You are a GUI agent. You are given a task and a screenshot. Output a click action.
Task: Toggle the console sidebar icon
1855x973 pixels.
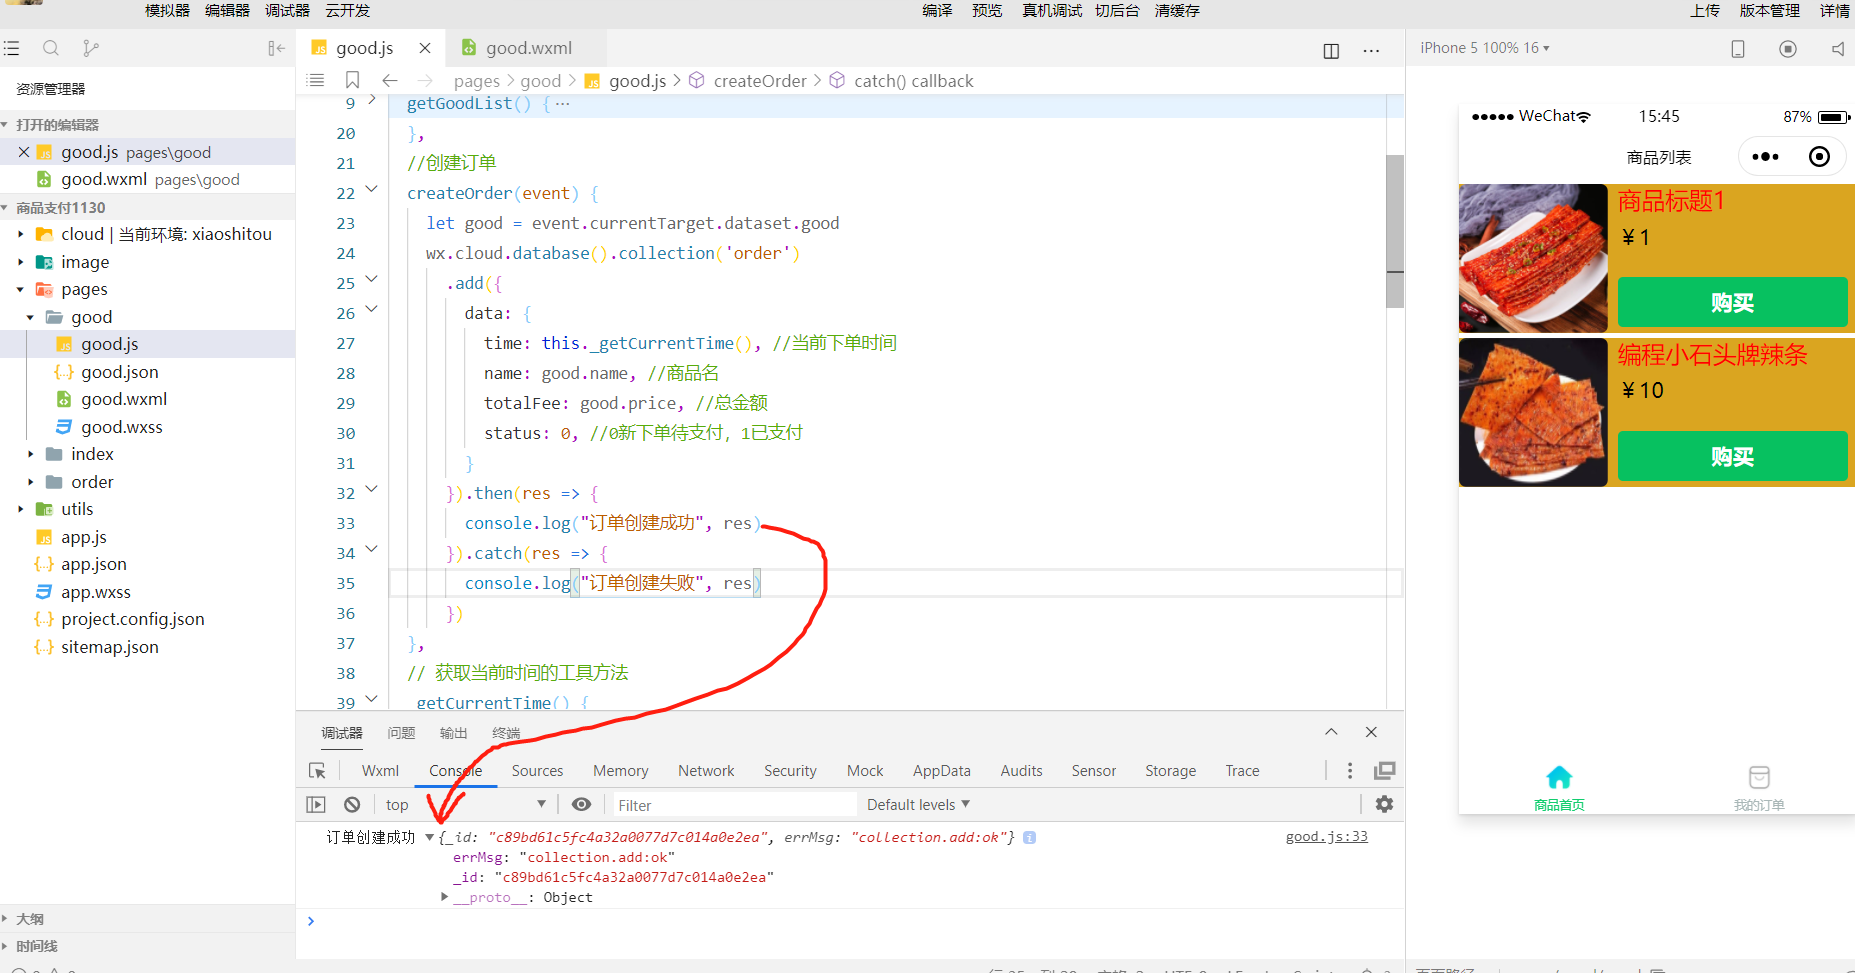pos(316,804)
